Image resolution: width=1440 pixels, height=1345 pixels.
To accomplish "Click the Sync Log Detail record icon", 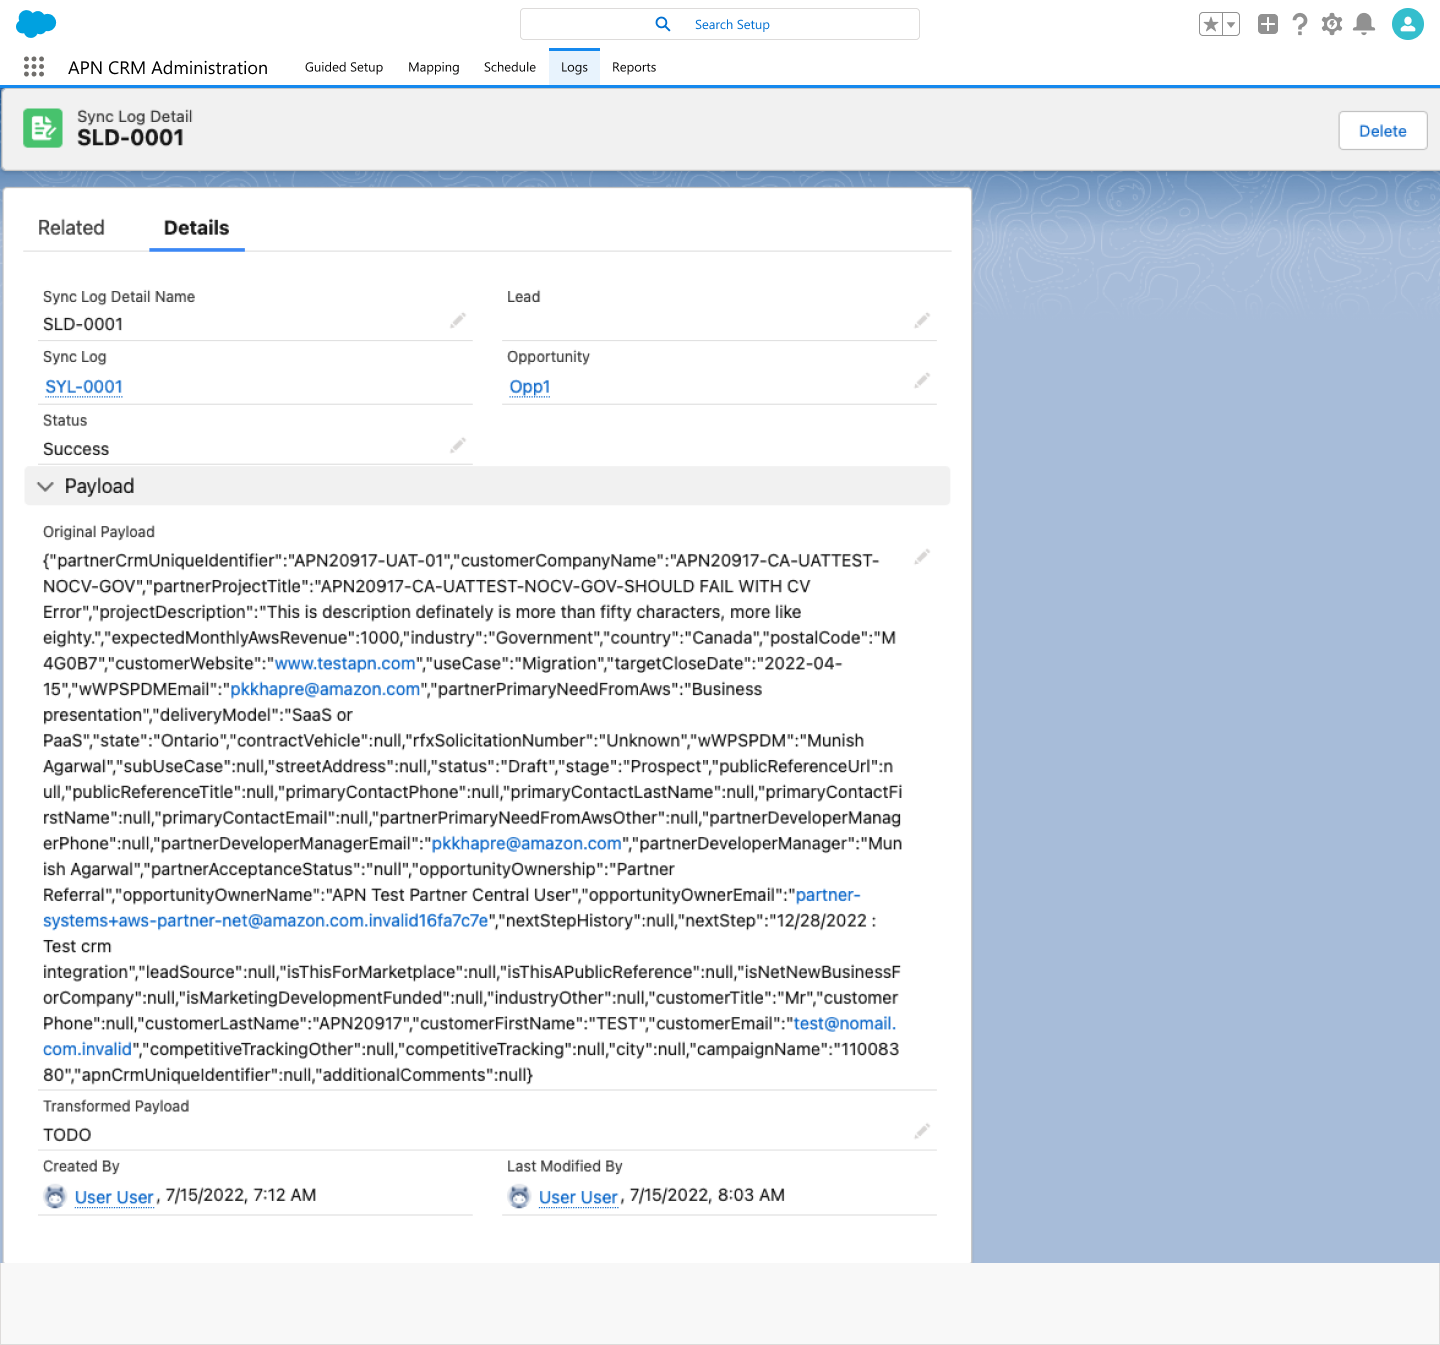I will tap(43, 128).
